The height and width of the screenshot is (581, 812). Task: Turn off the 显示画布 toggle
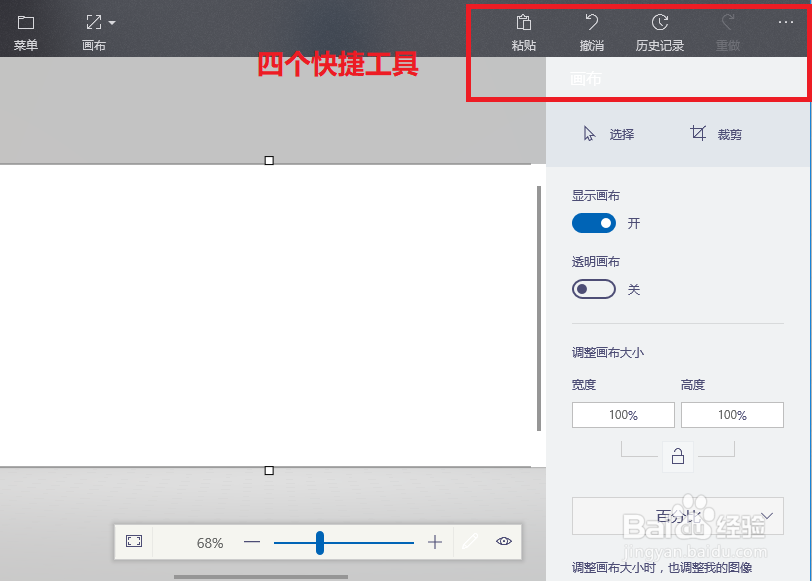594,223
